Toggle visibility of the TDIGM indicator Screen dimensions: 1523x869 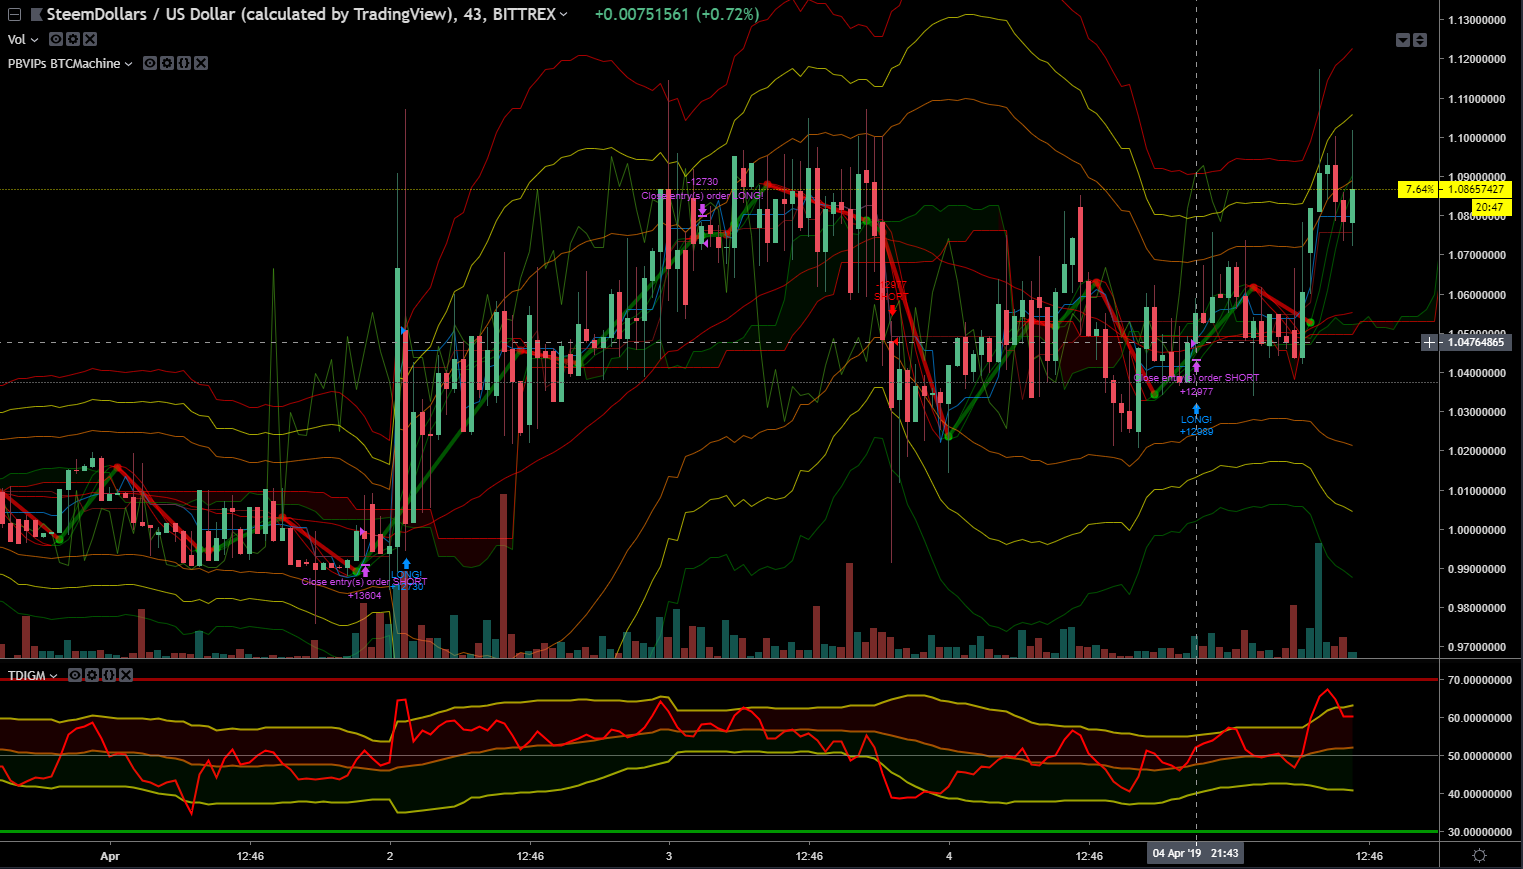[75, 676]
